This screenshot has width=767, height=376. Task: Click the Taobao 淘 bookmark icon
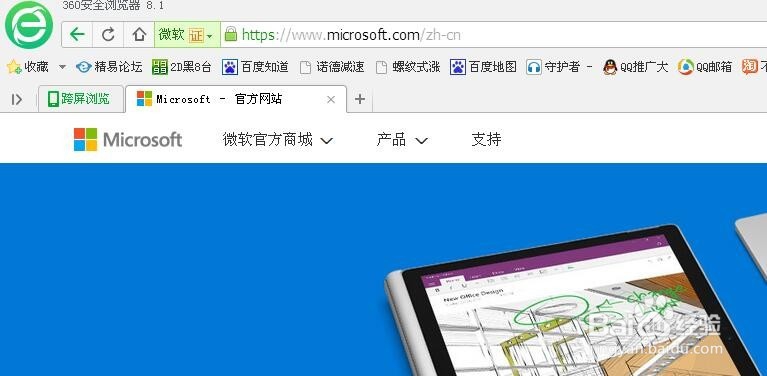point(749,67)
